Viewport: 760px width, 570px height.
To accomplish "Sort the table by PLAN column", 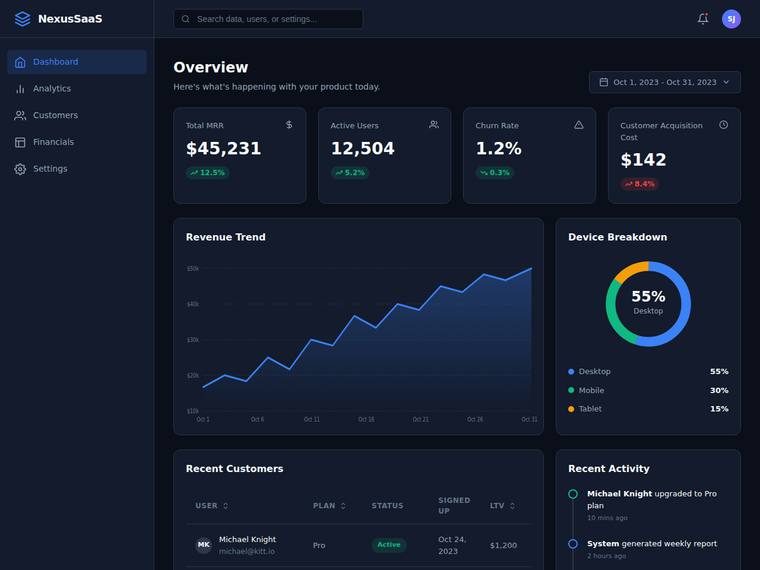I will (330, 506).
